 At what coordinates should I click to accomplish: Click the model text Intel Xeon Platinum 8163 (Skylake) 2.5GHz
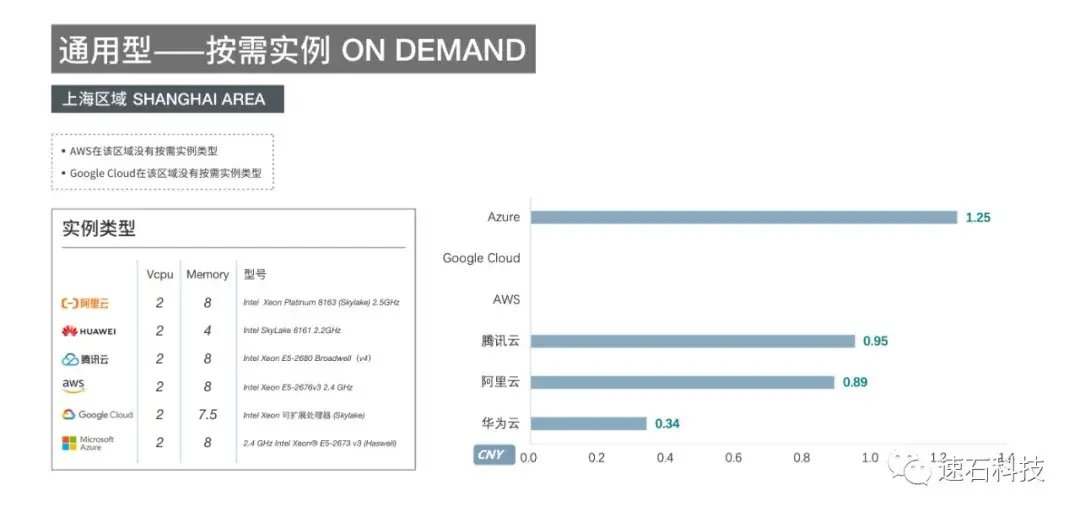click(x=321, y=303)
